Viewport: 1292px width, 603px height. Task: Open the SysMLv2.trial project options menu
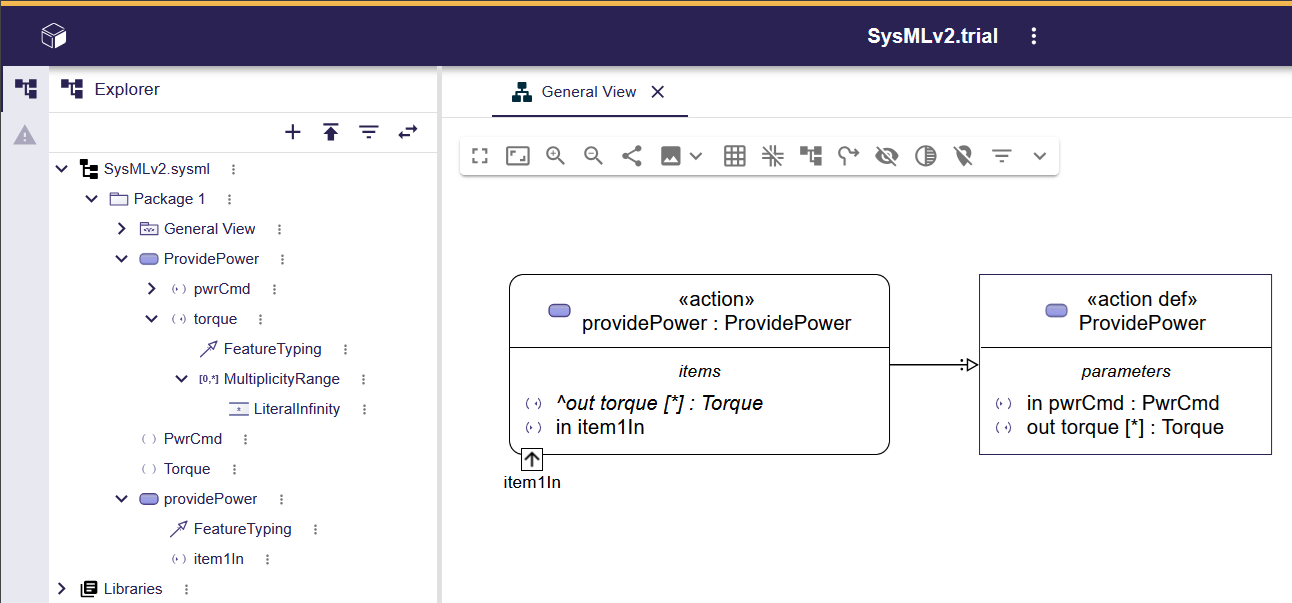(1034, 37)
